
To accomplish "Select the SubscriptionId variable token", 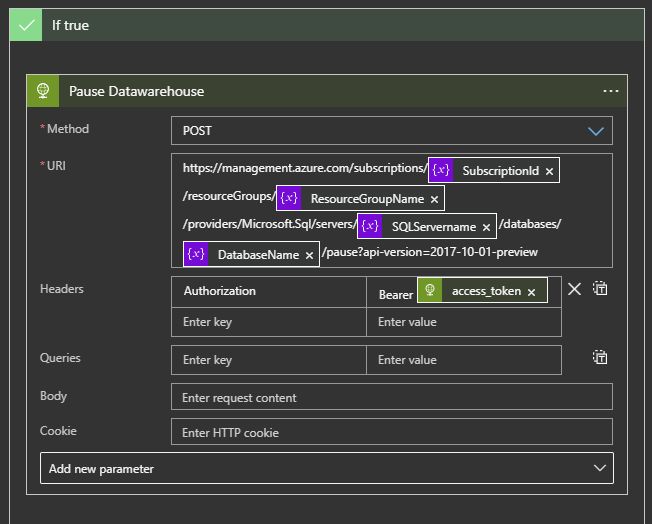I will [x=494, y=170].
